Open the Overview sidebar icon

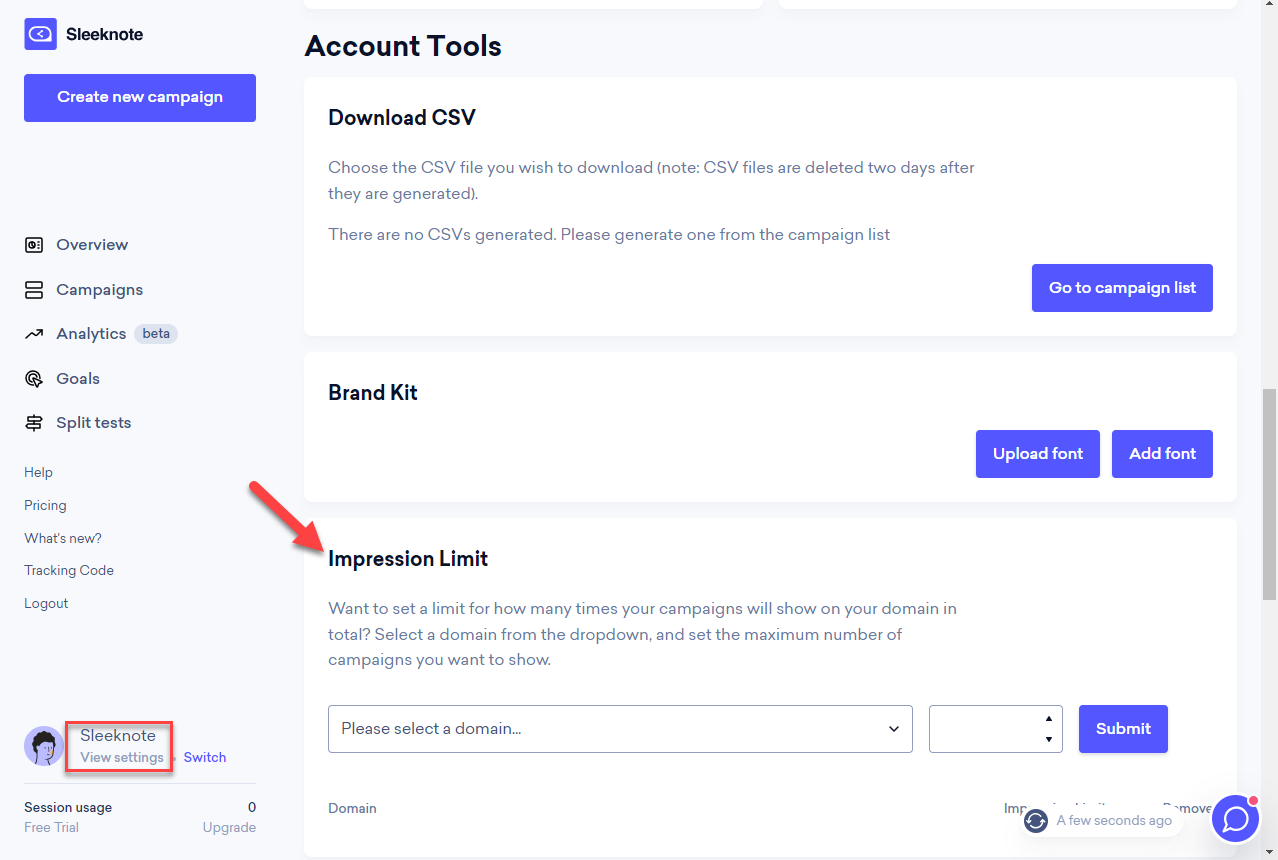pyautogui.click(x=34, y=245)
